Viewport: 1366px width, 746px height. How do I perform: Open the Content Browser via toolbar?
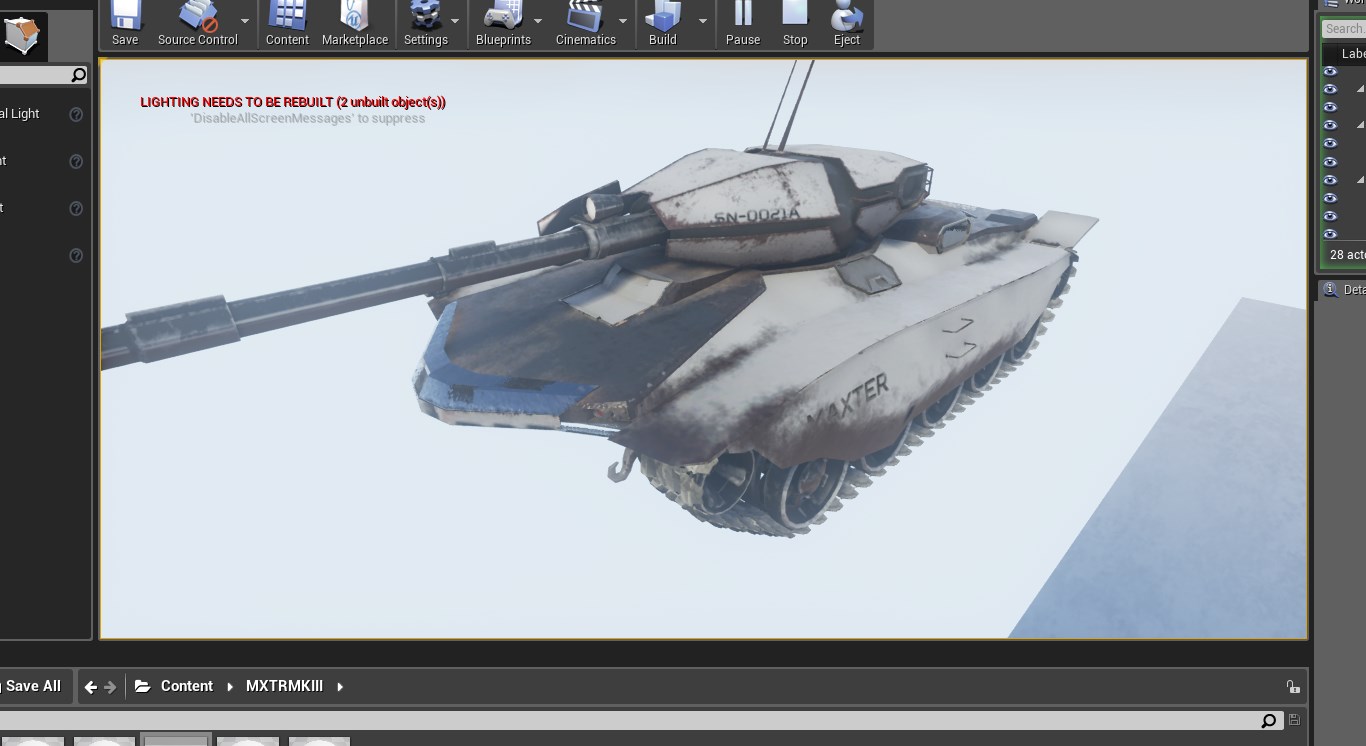click(x=287, y=20)
